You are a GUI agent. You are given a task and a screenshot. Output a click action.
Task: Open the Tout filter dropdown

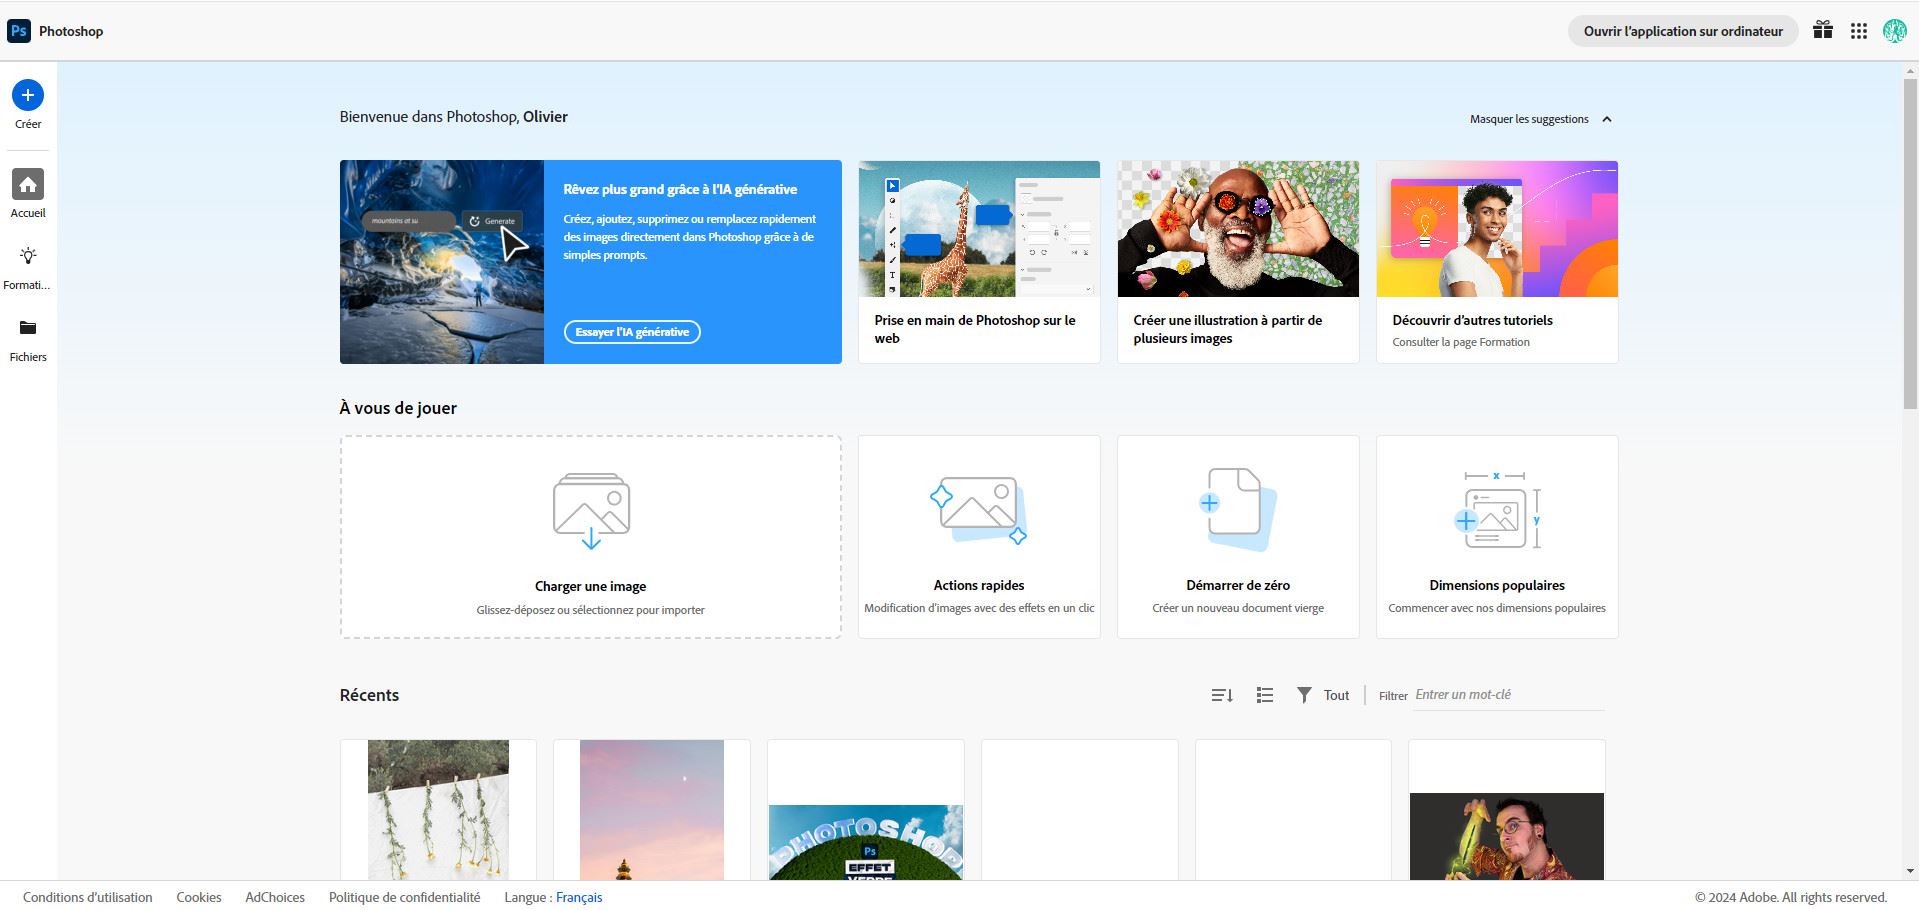point(1336,695)
